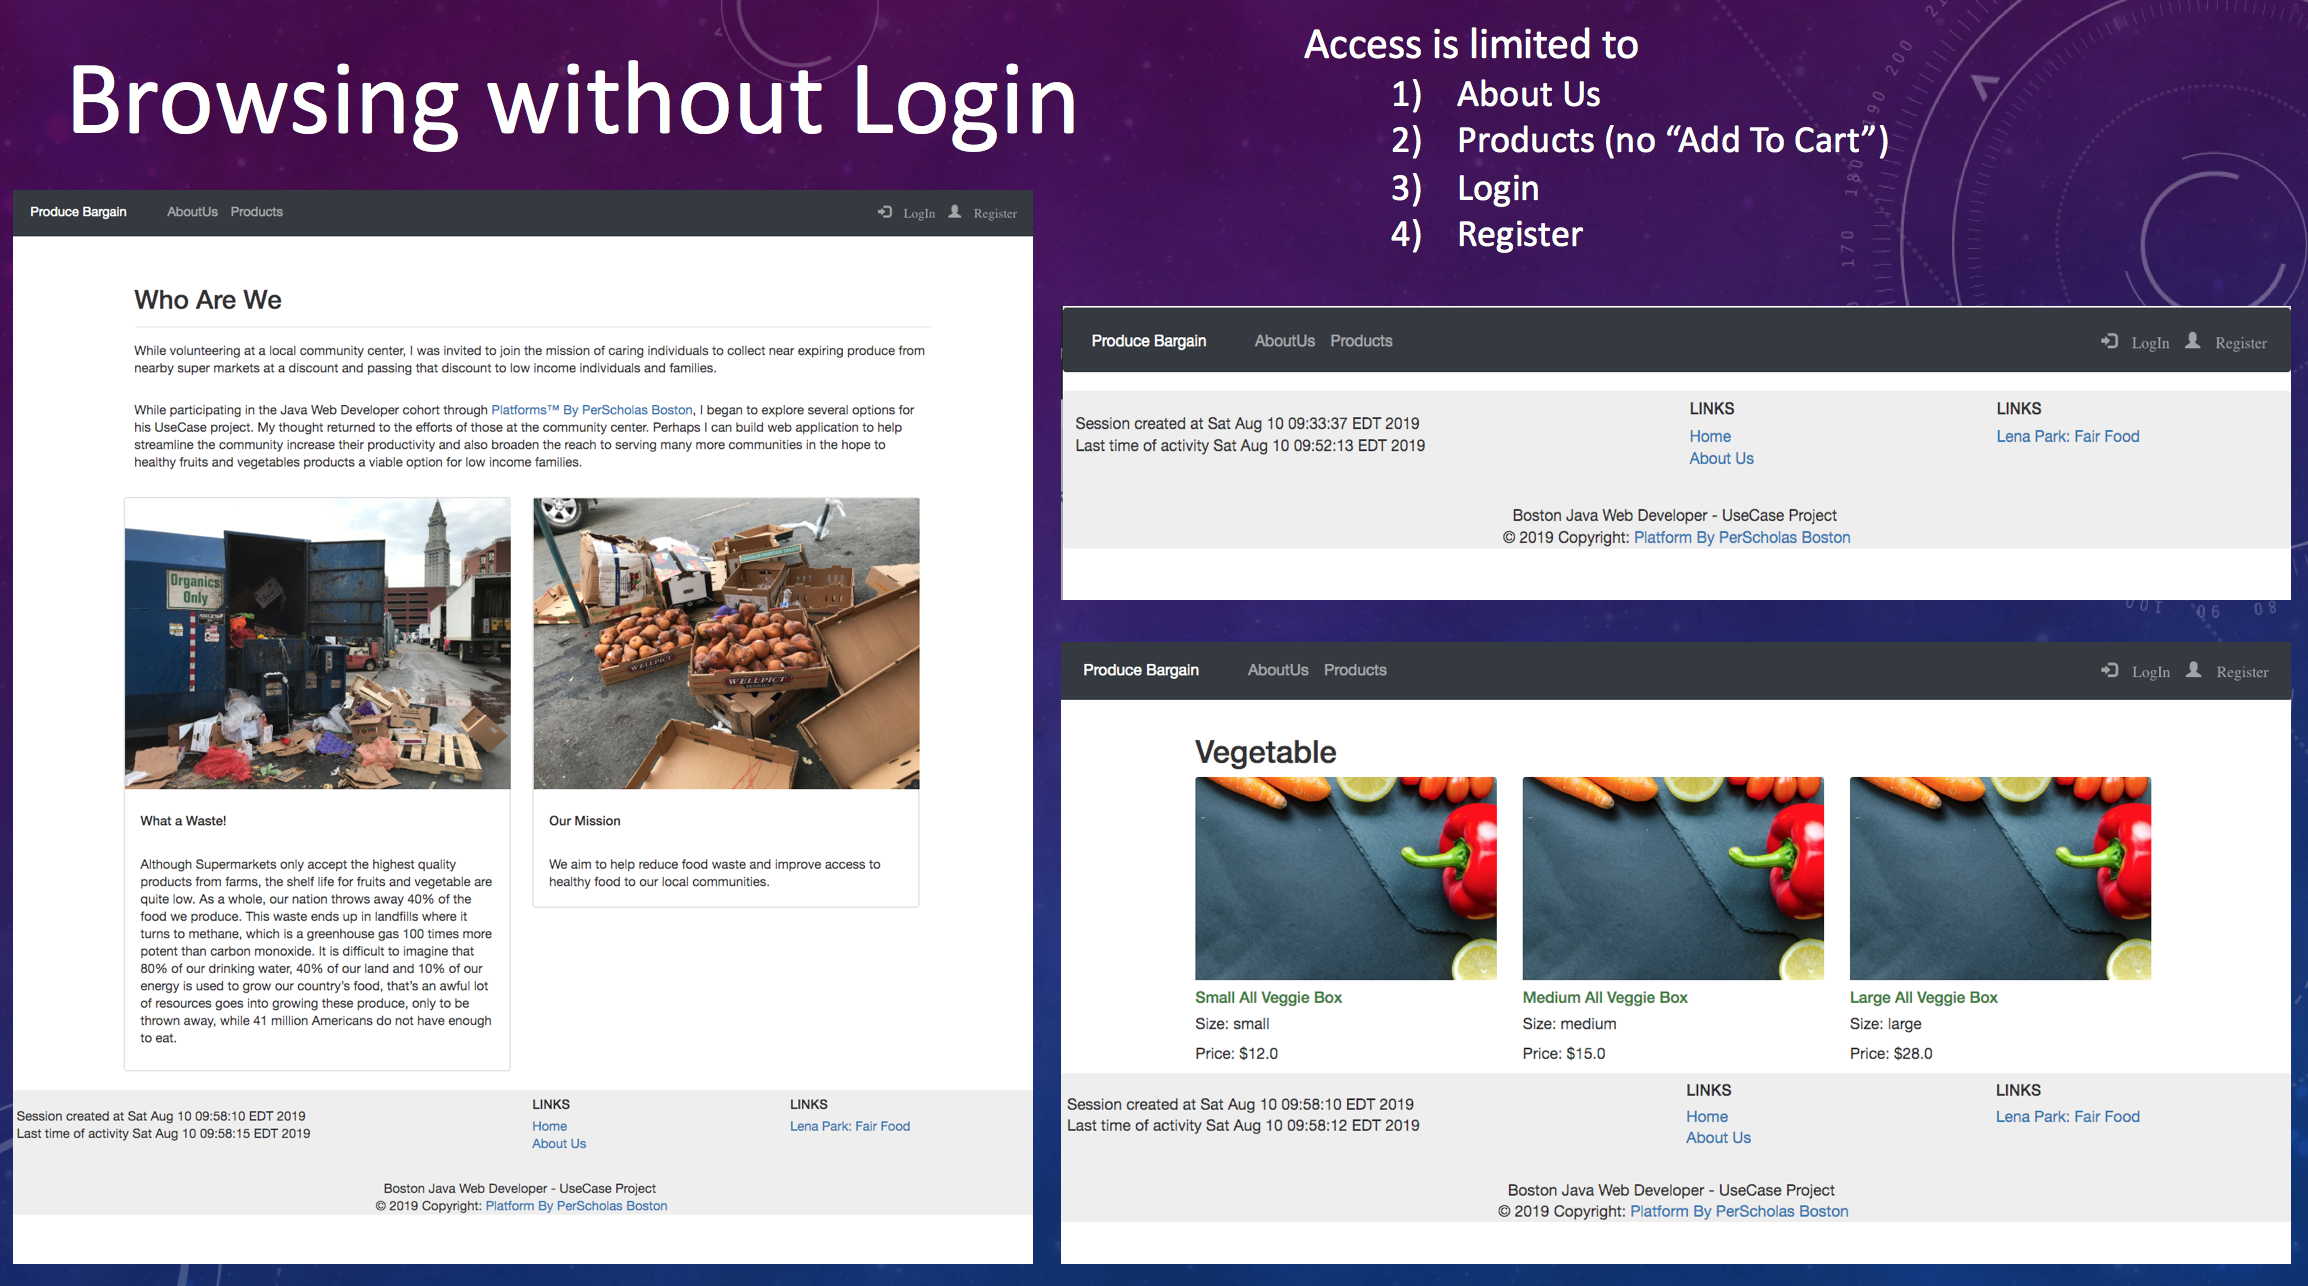
Task: Click Medium All Veggie Box title link
Action: tap(1604, 997)
